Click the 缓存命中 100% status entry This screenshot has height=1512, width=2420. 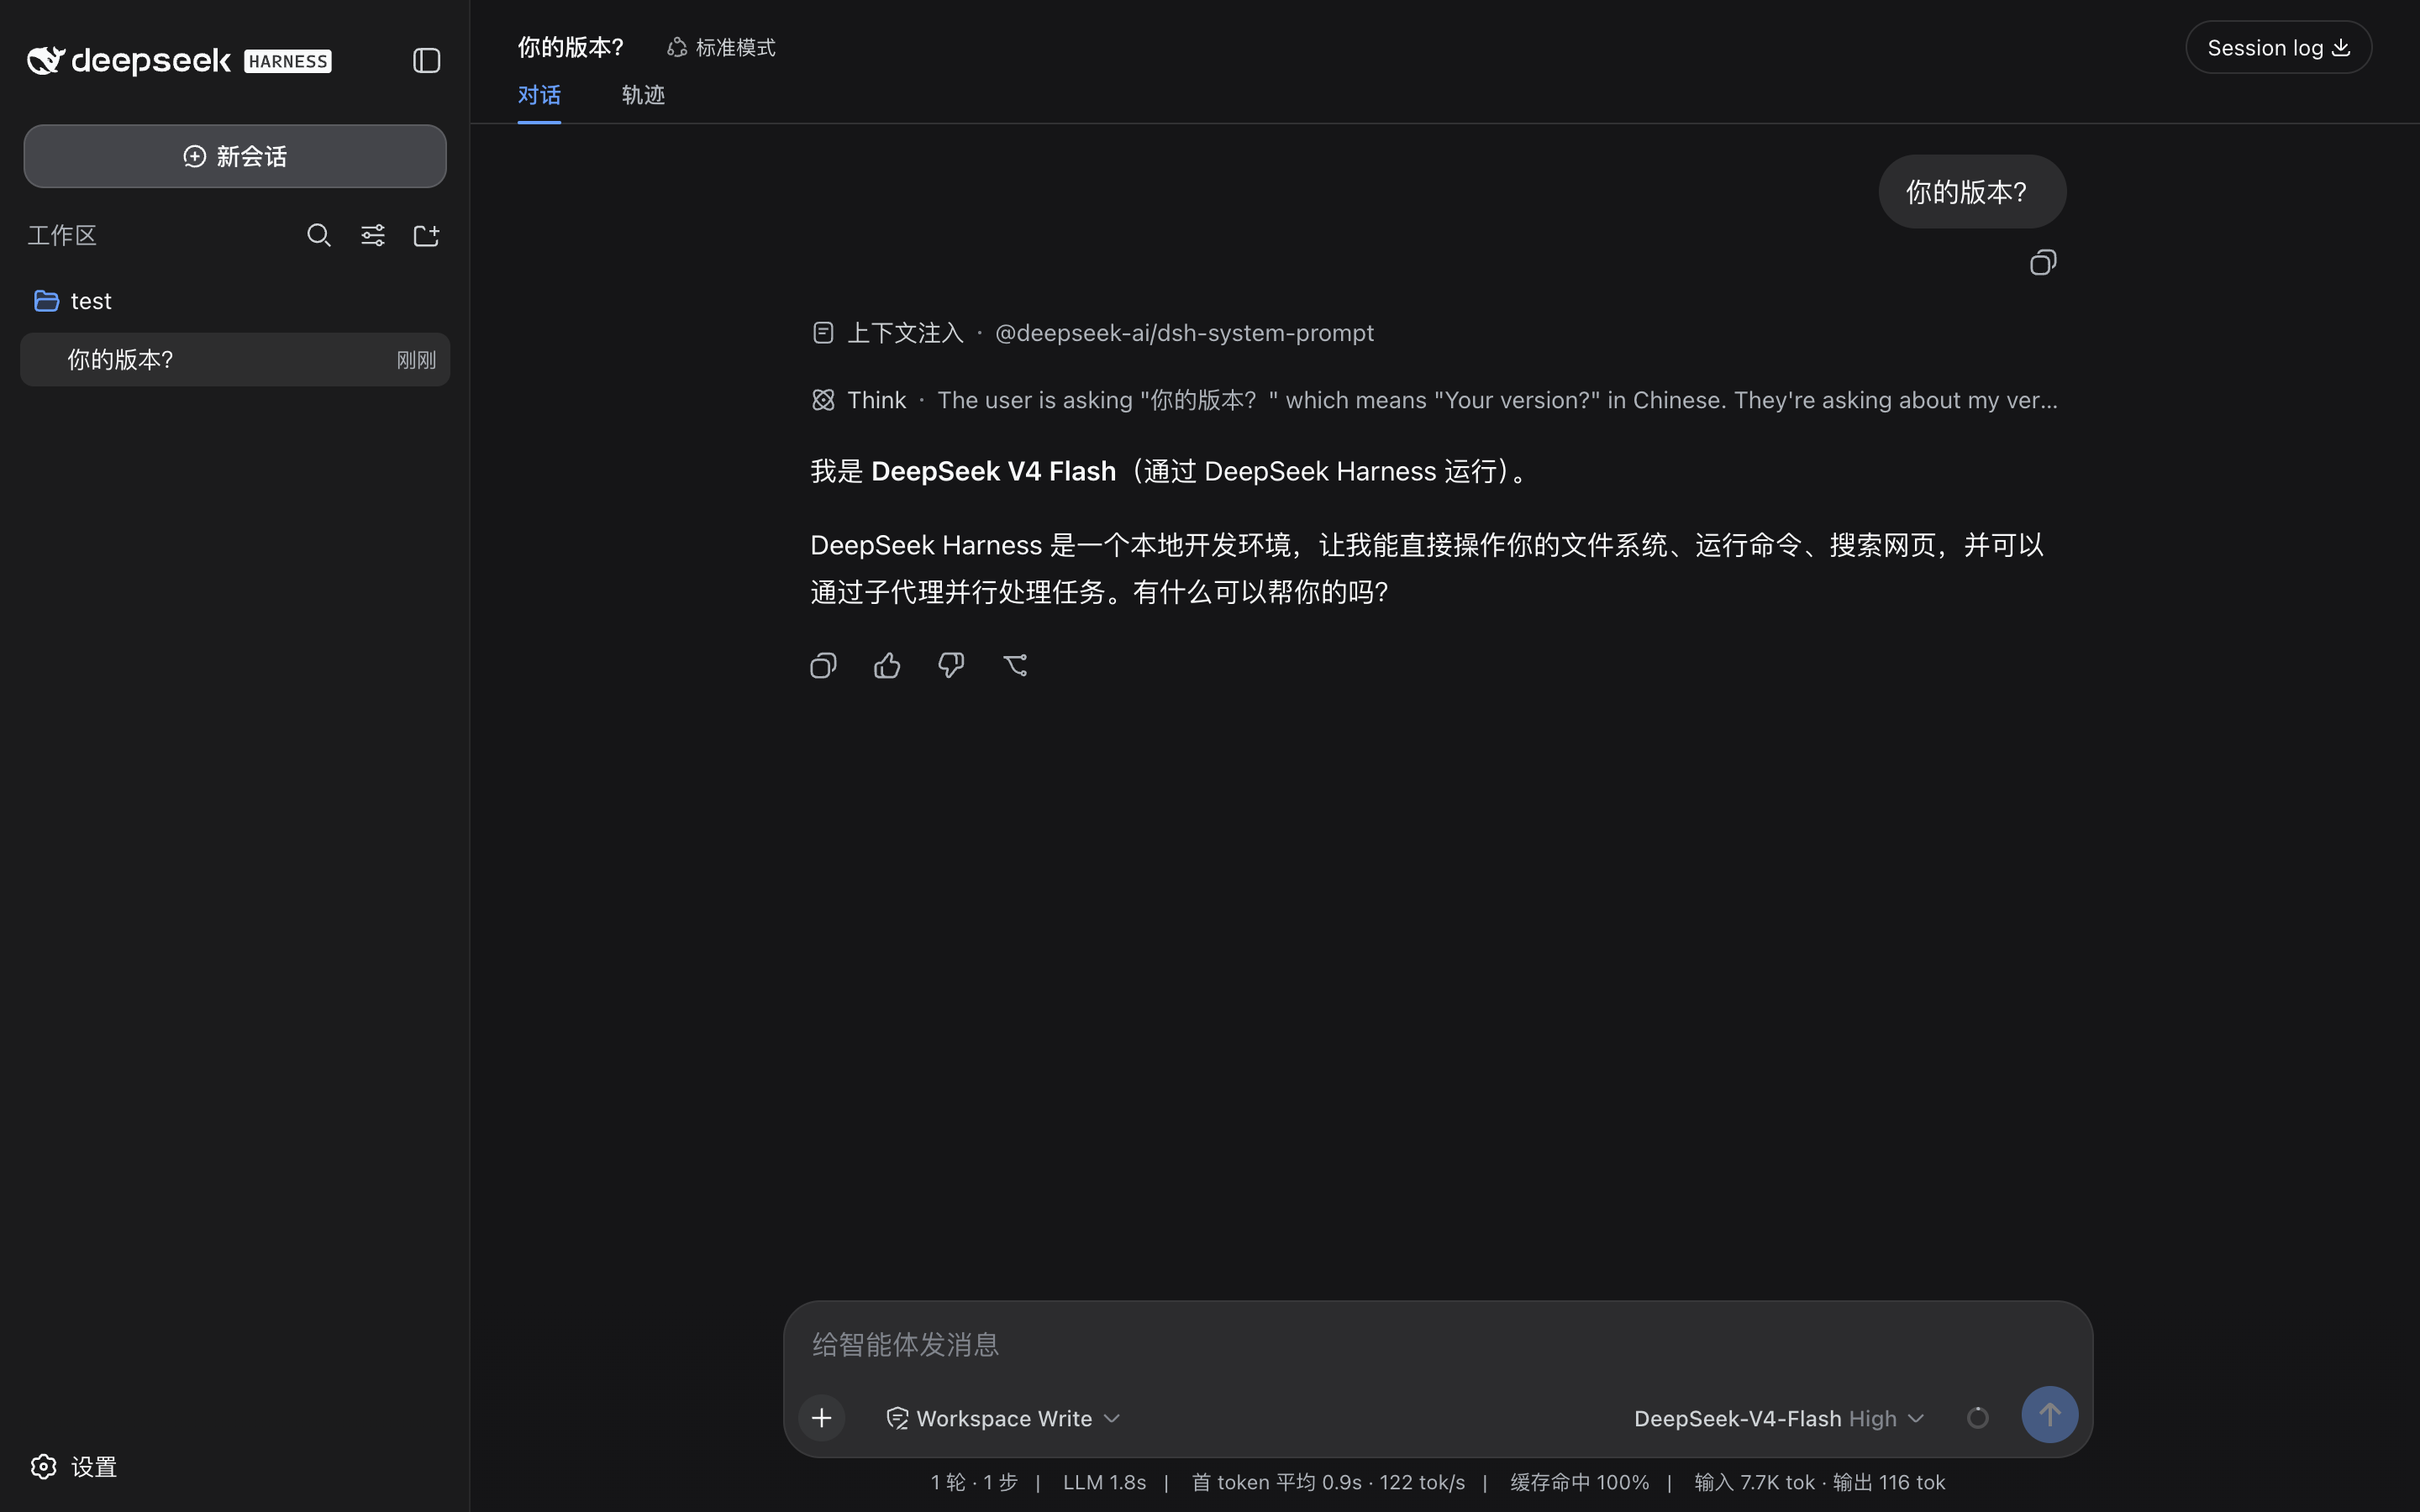pyautogui.click(x=1579, y=1482)
